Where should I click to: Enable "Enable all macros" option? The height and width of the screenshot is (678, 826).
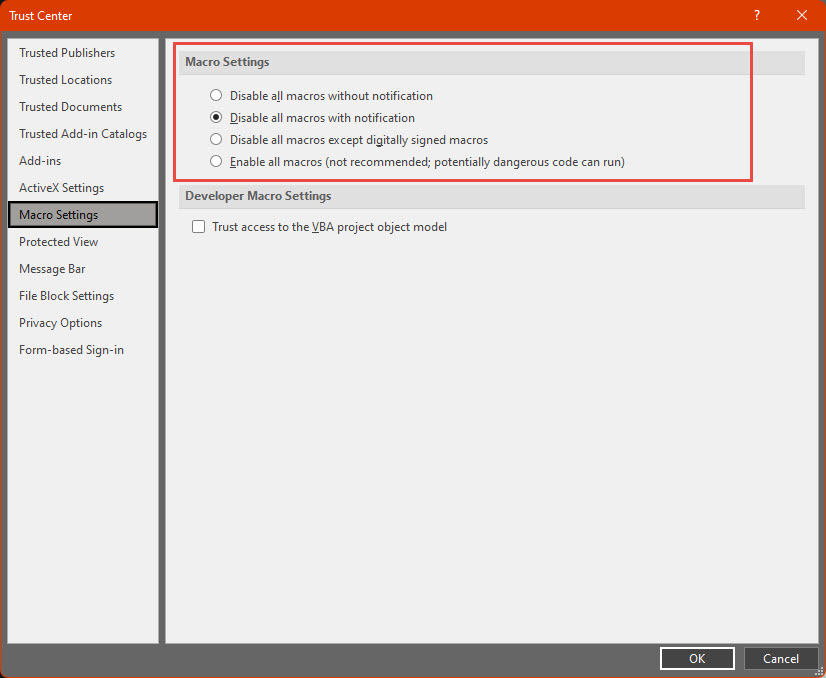point(215,160)
